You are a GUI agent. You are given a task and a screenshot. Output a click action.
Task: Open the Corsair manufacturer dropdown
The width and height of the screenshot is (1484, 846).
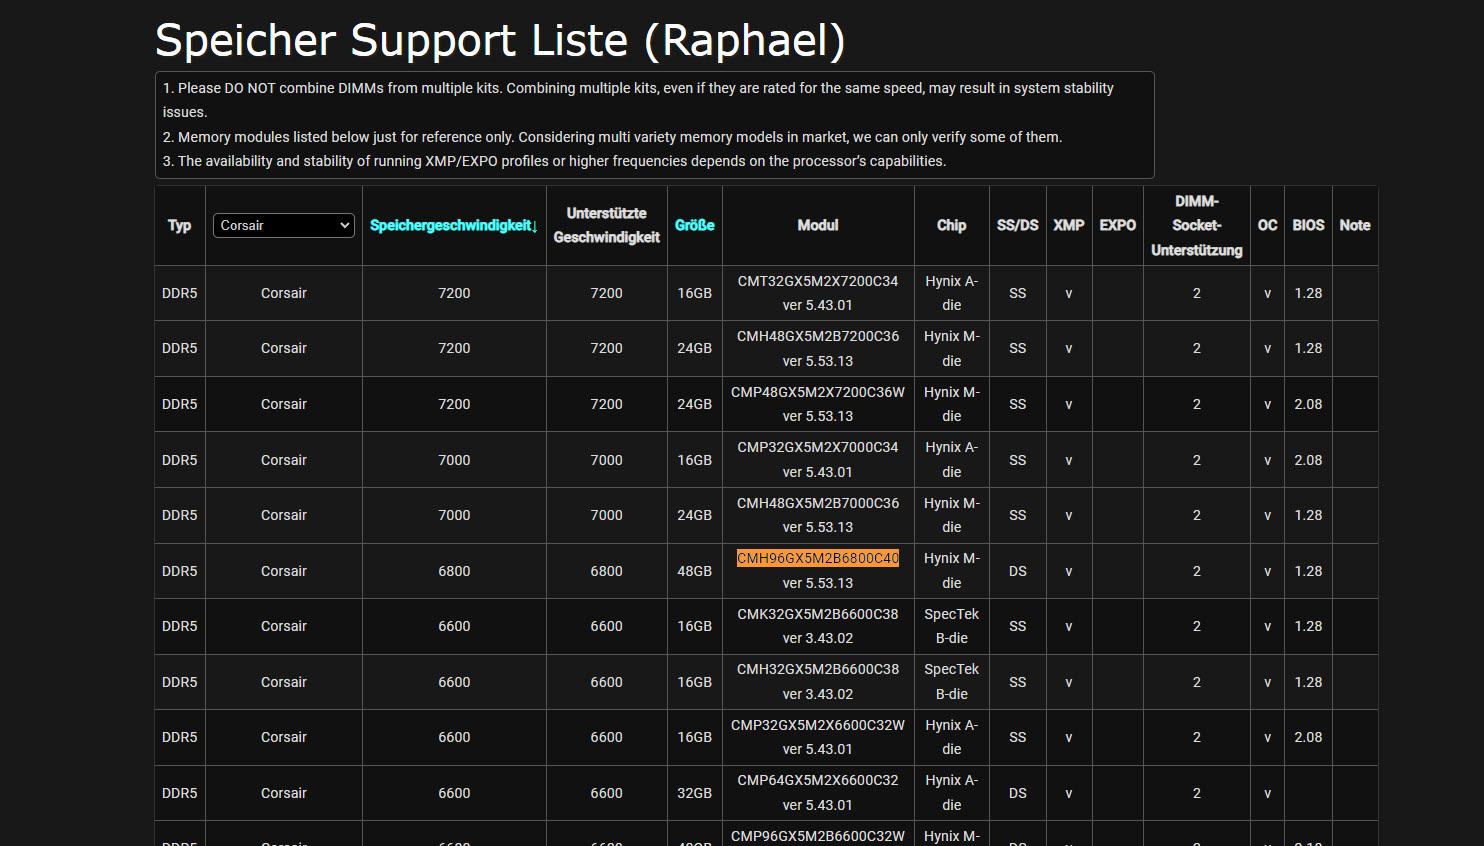284,226
